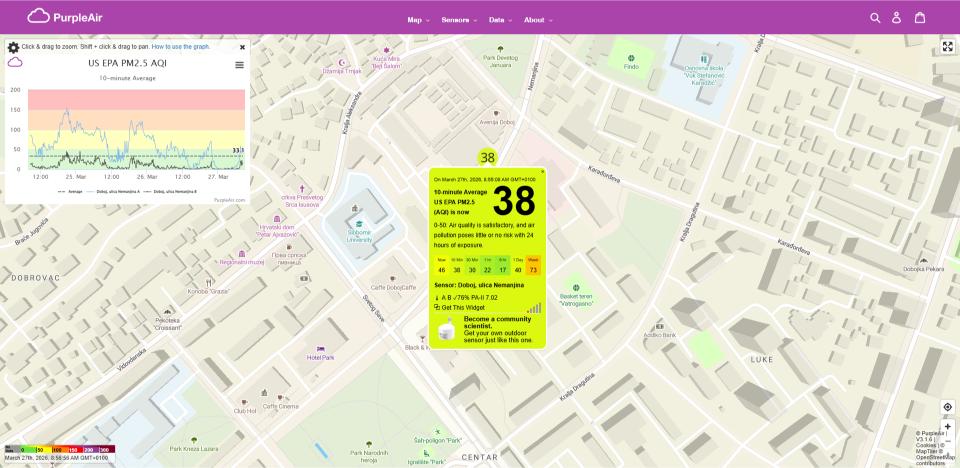Viewport: 960px width, 468px height.
Task: Click the Caffe DobojCaffe map label
Action: (x=393, y=287)
